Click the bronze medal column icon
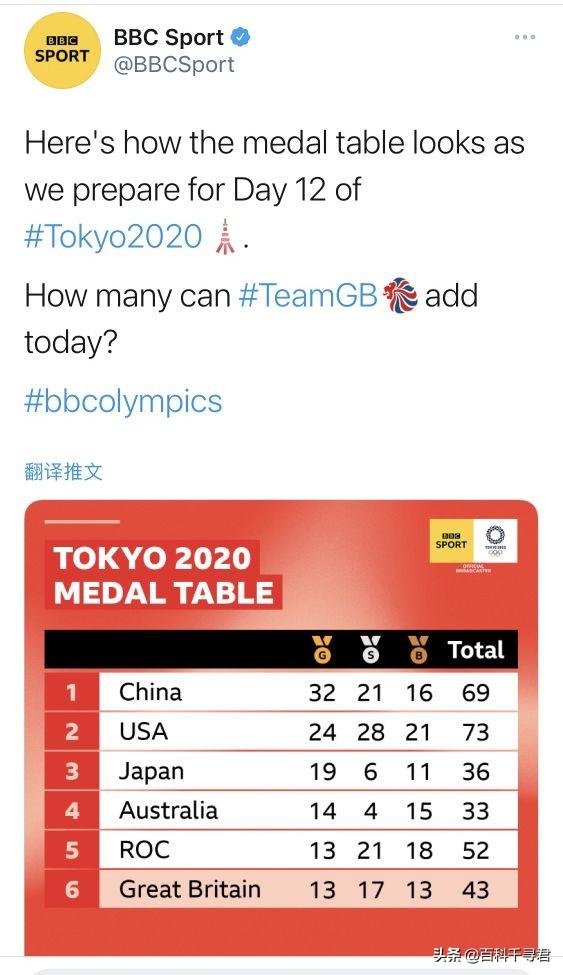 pos(419,649)
